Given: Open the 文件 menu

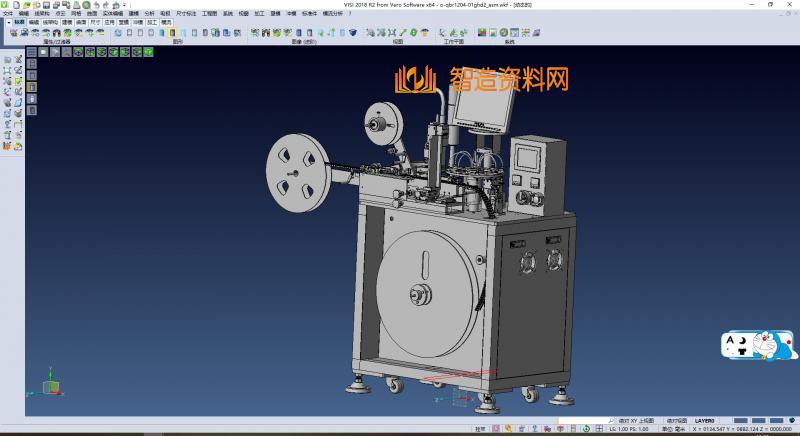Looking at the screenshot, I should tap(8, 13).
